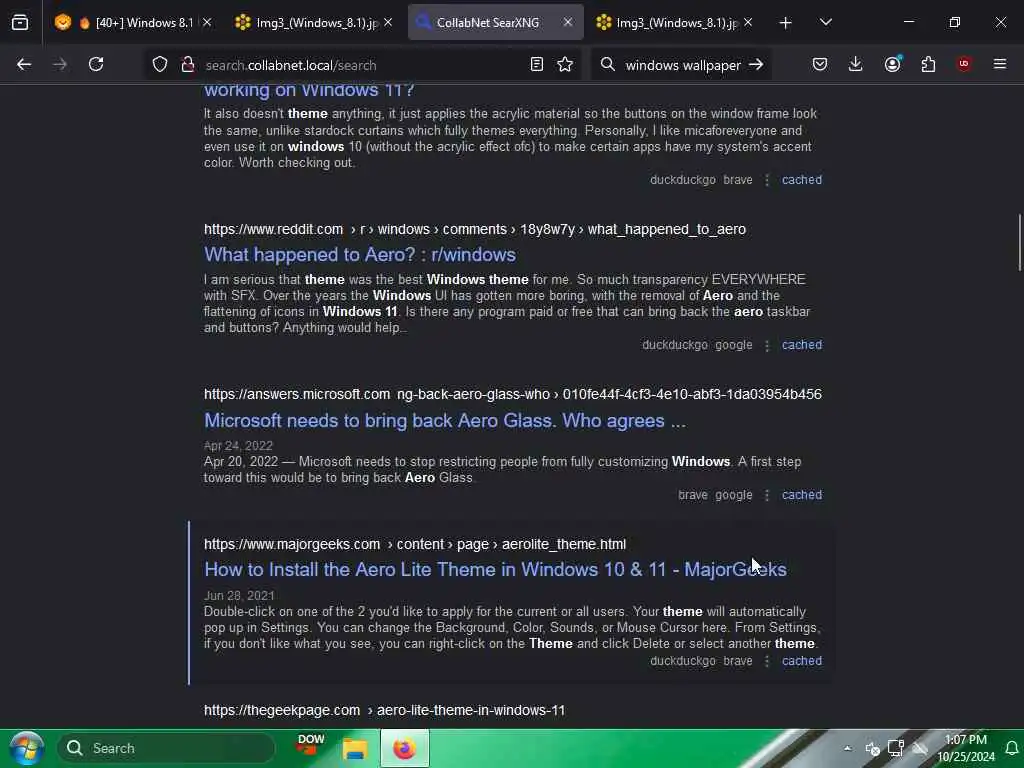Switch to last Img3_(Windows_8.1).jpg tab
Screen dimensions: 1024x768
673,23
